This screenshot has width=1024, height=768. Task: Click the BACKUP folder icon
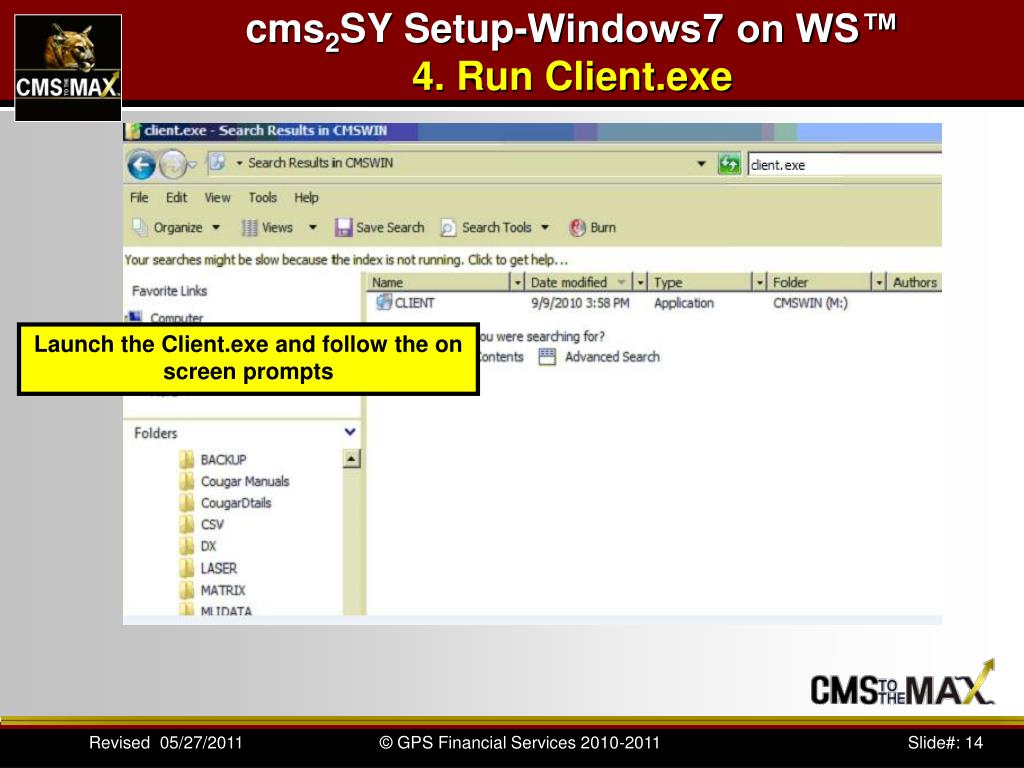187,459
